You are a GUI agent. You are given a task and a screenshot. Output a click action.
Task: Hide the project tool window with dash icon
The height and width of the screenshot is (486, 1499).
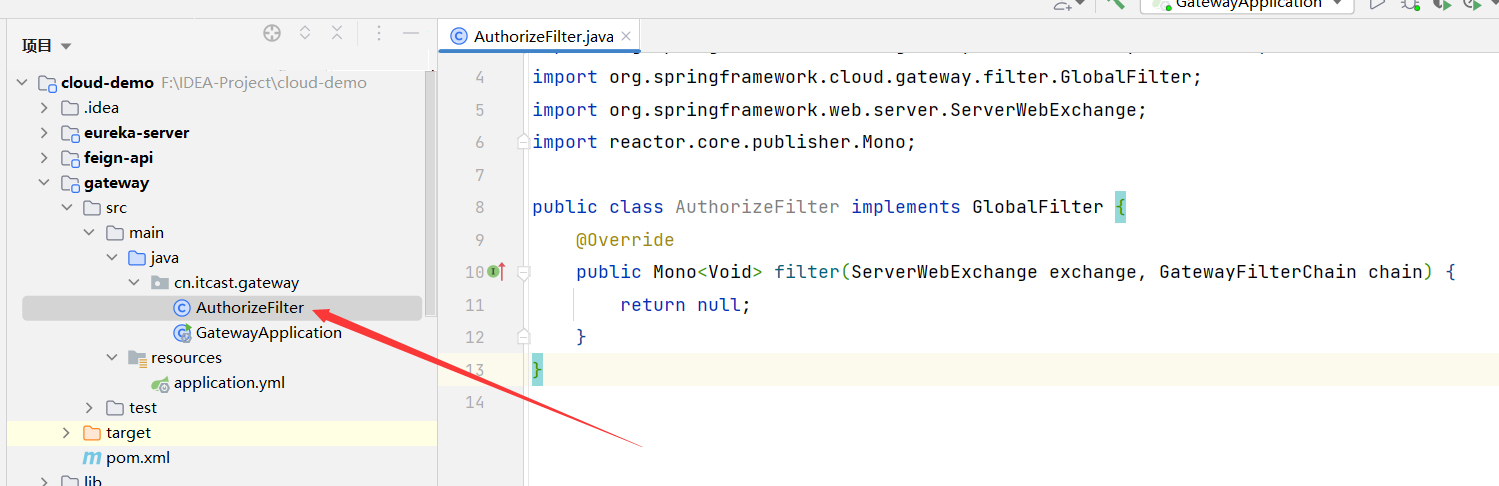pyautogui.click(x=410, y=34)
